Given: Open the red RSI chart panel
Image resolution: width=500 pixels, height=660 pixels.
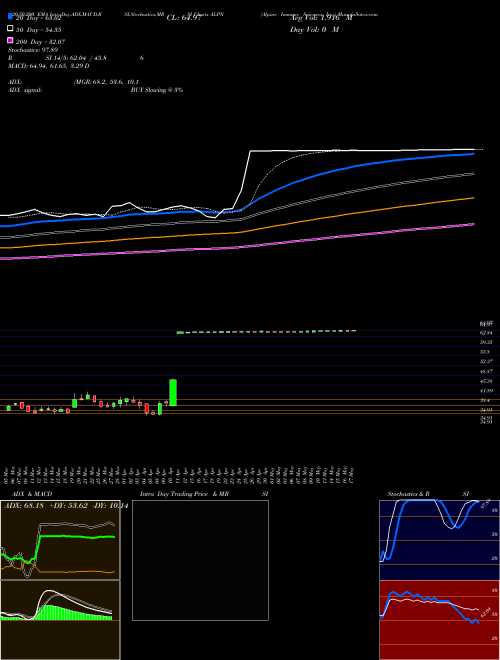Looking at the screenshot, I should [x=439, y=620].
